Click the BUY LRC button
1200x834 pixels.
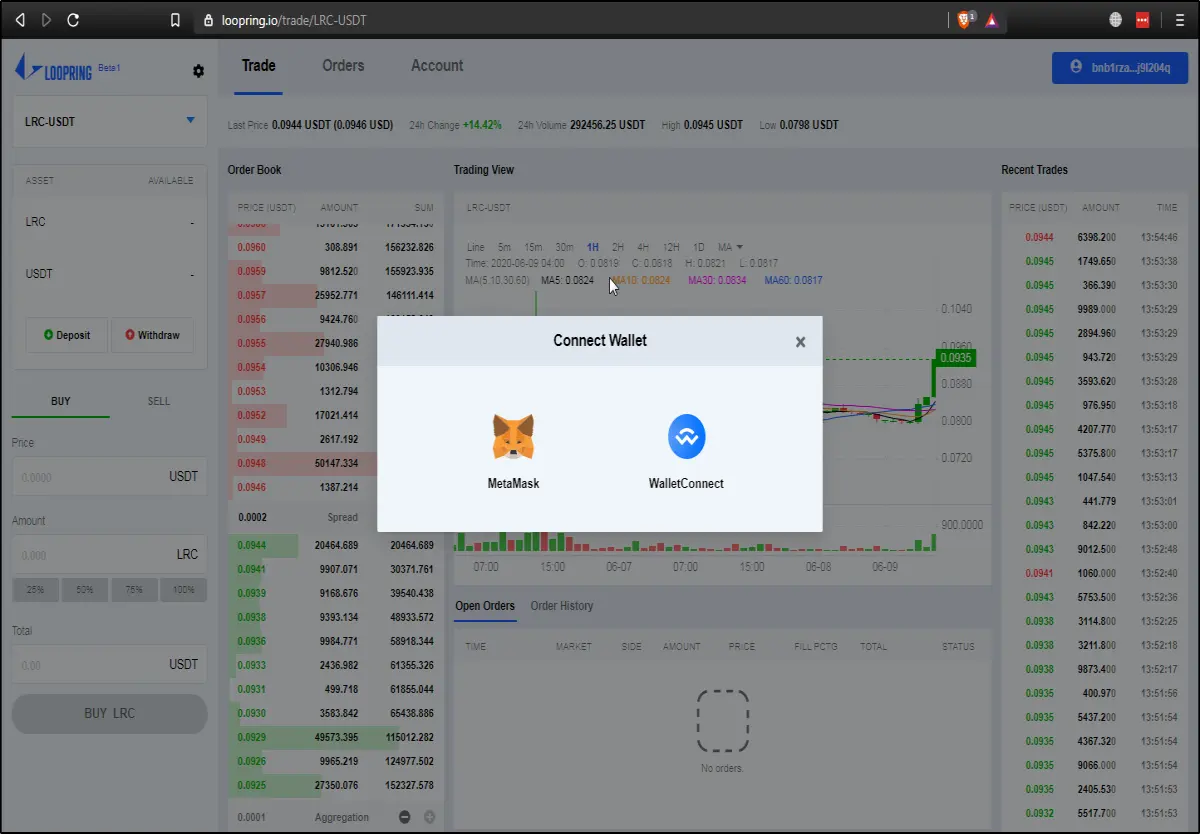click(x=110, y=714)
